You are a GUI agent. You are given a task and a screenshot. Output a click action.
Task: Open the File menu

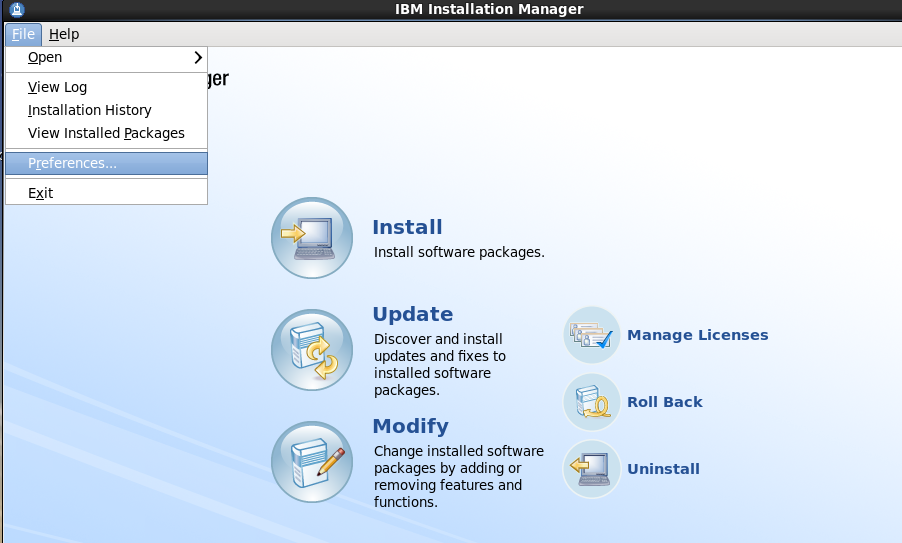[x=23, y=35]
